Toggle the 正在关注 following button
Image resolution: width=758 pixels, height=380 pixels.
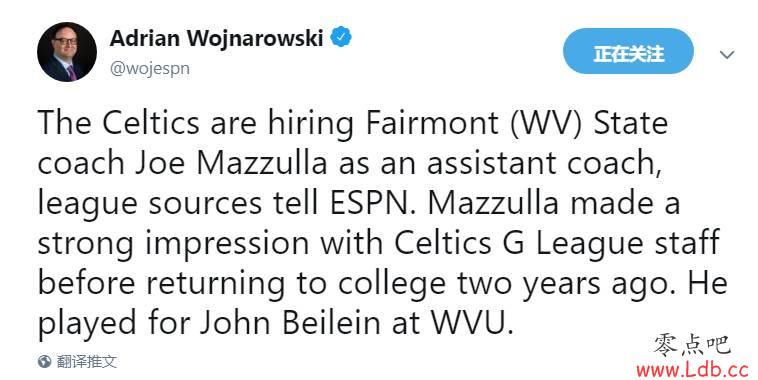(x=628, y=51)
